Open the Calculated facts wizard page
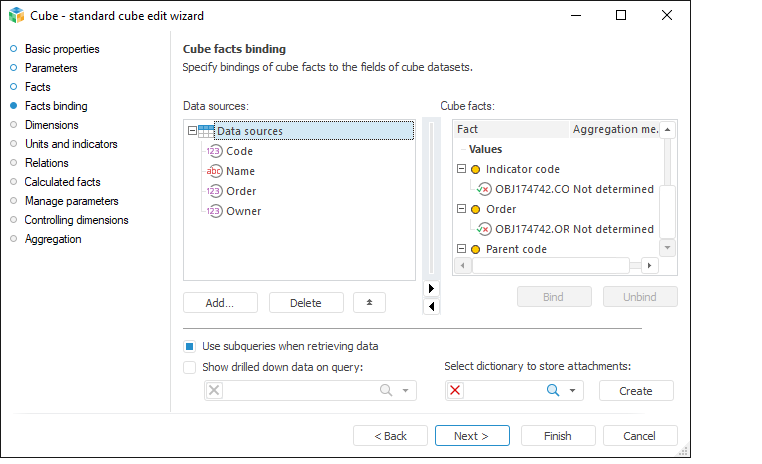 [62, 182]
